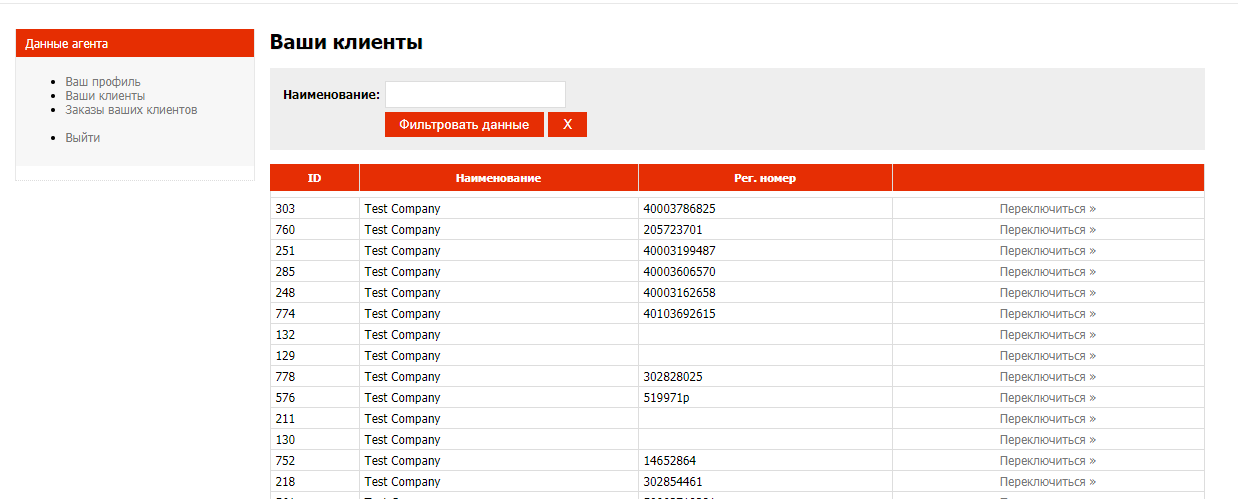Click the Наименование table column header

click(x=498, y=178)
